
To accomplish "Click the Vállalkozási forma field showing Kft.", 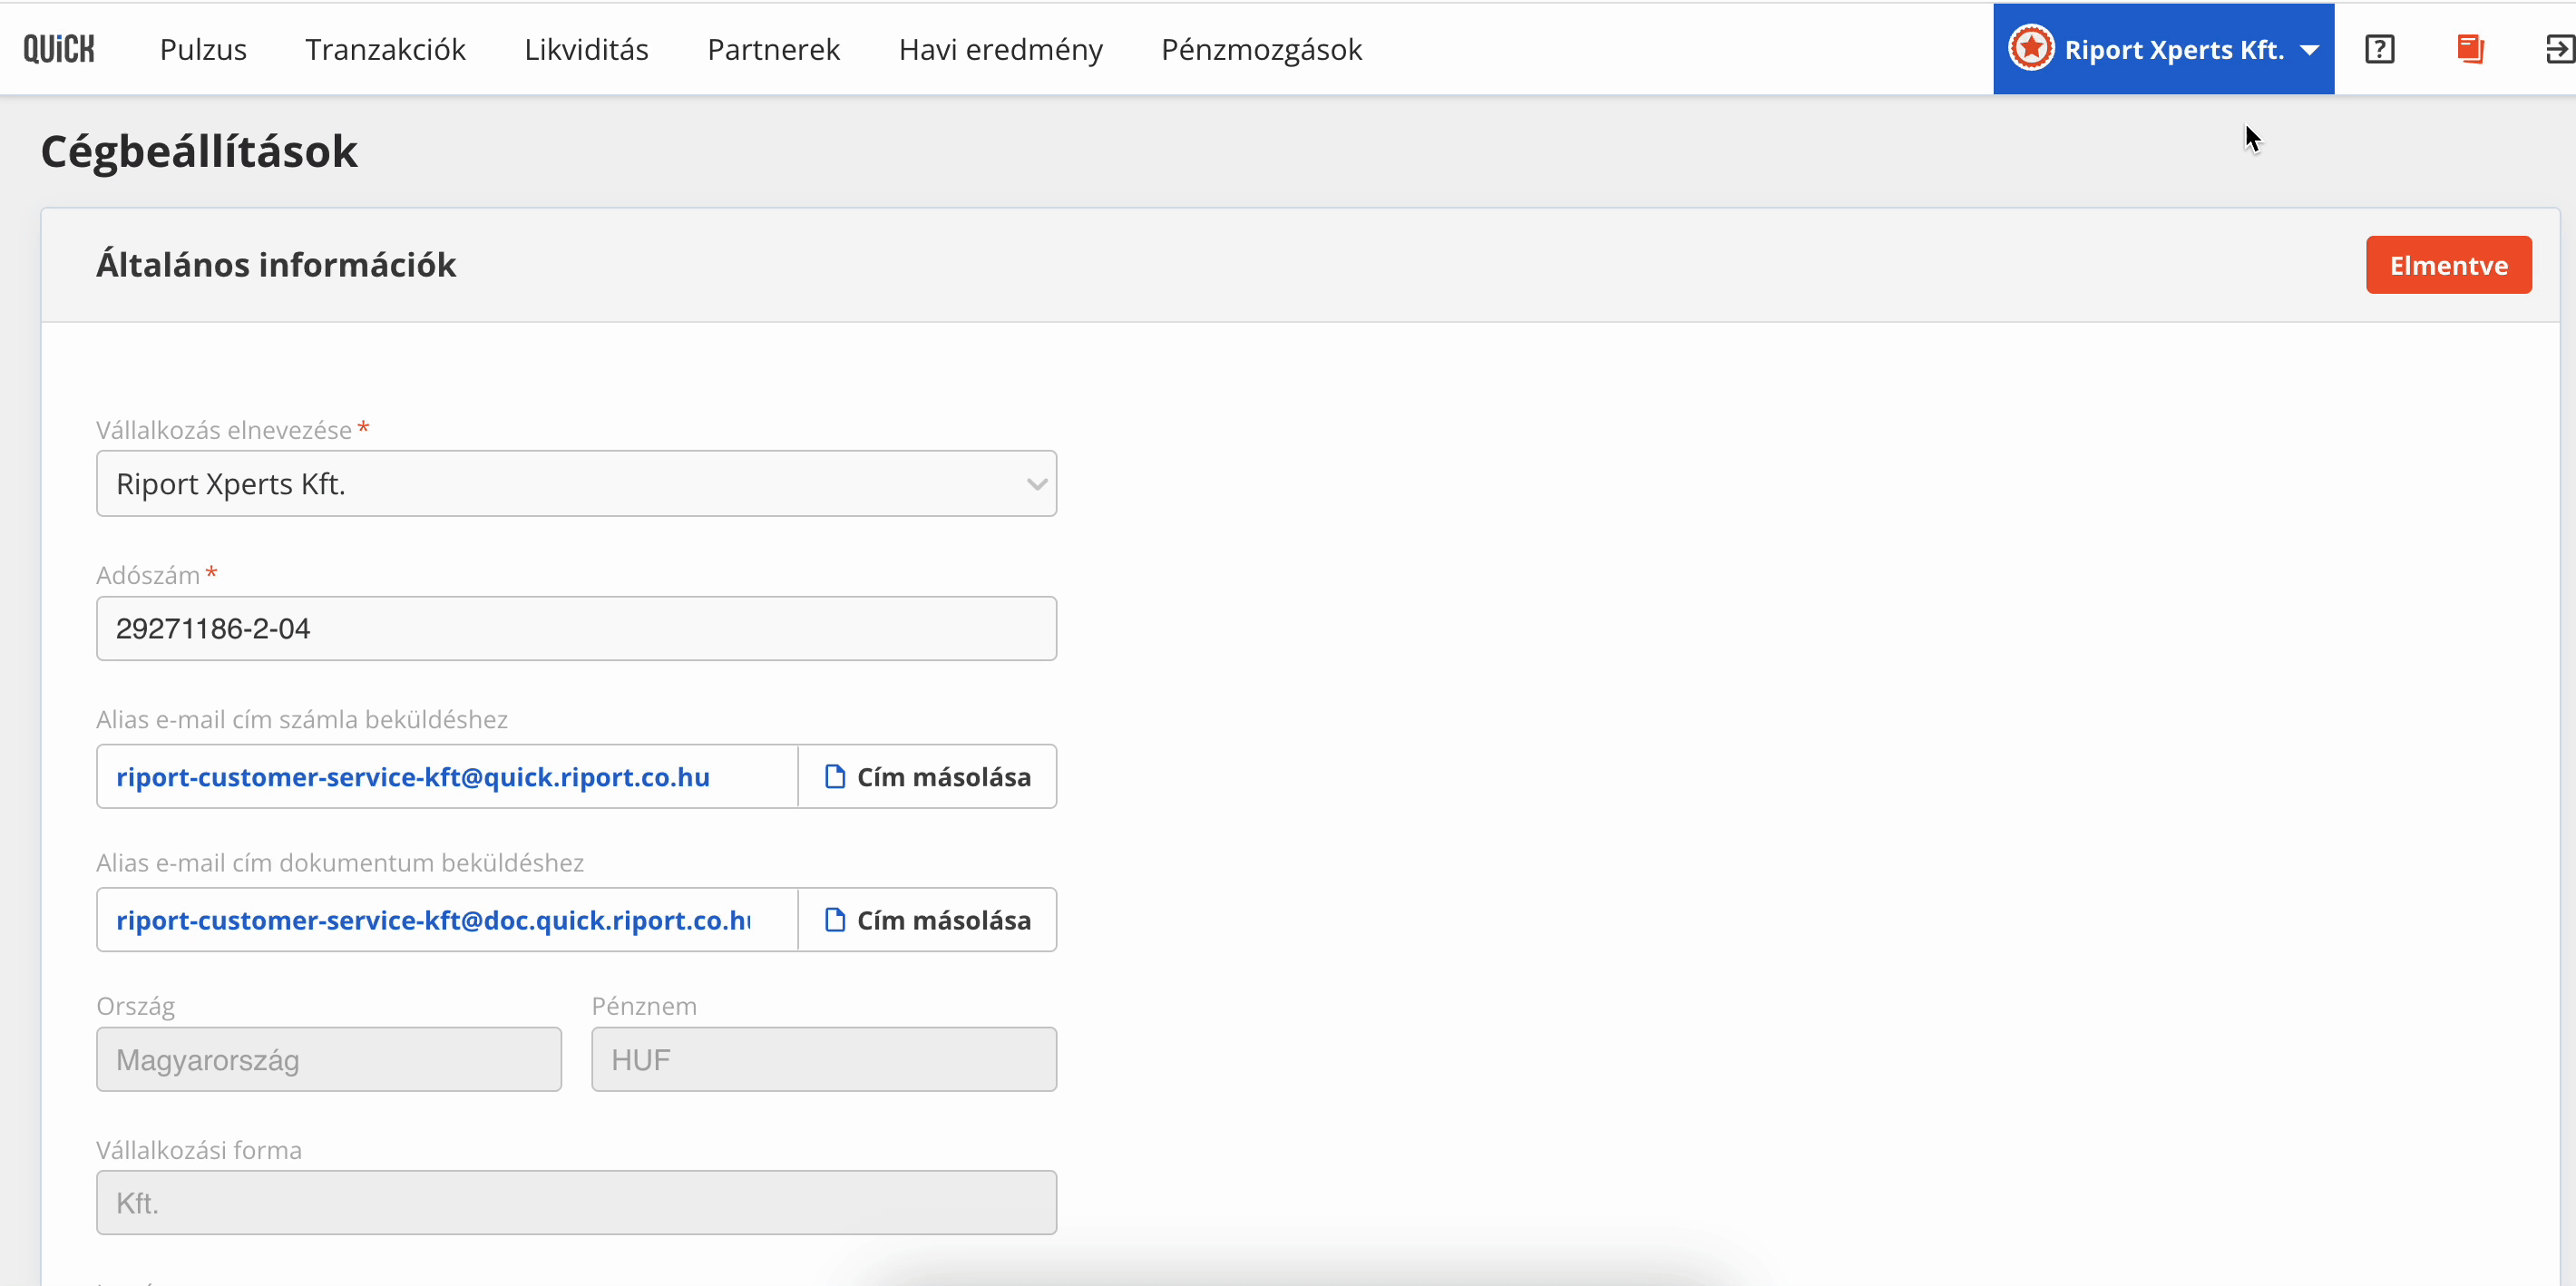I will [577, 1203].
